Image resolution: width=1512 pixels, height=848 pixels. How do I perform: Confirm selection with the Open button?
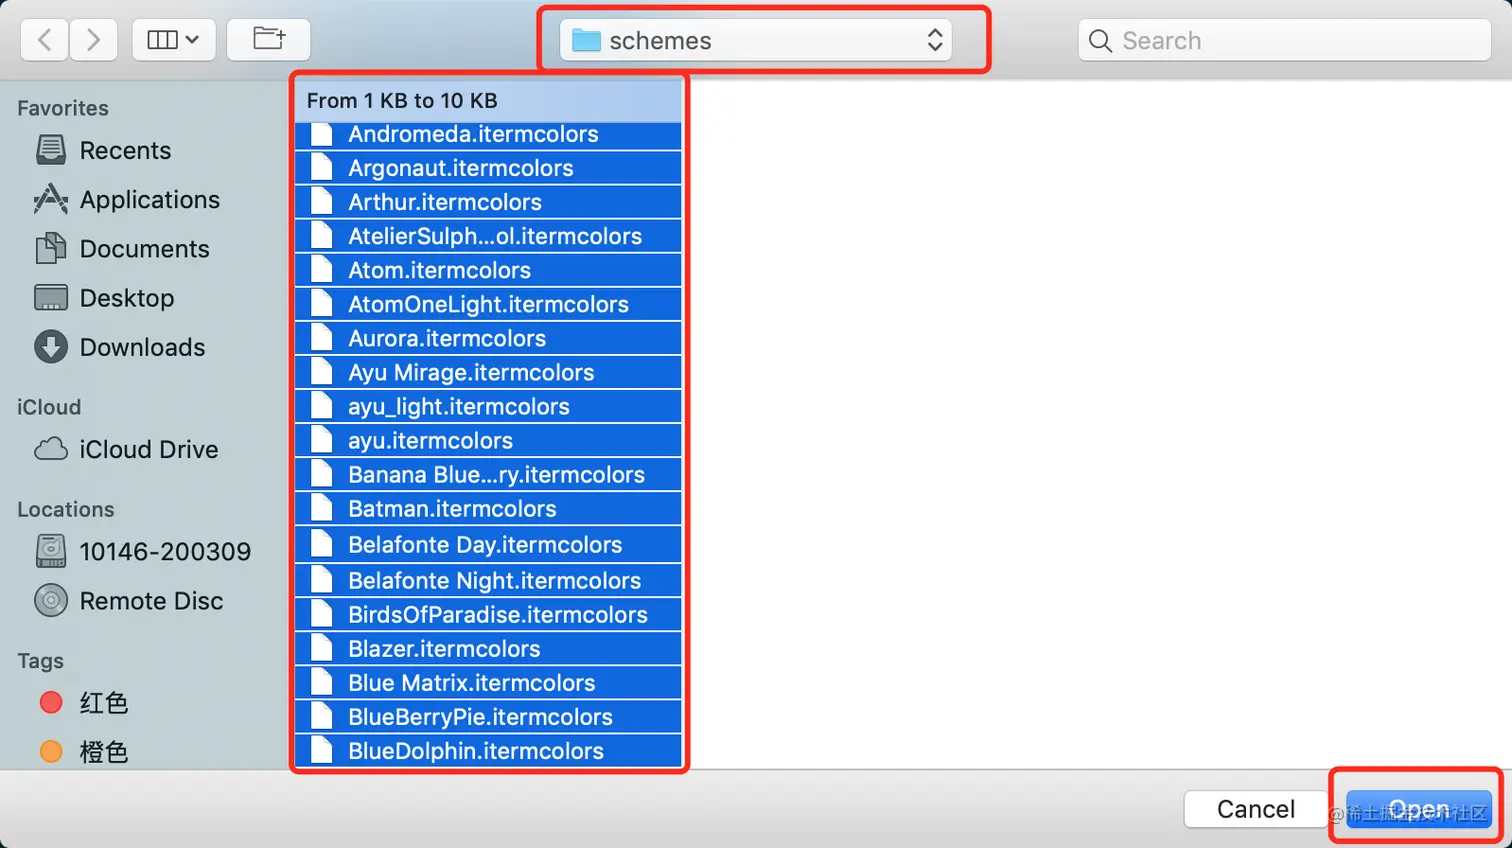(x=1418, y=809)
